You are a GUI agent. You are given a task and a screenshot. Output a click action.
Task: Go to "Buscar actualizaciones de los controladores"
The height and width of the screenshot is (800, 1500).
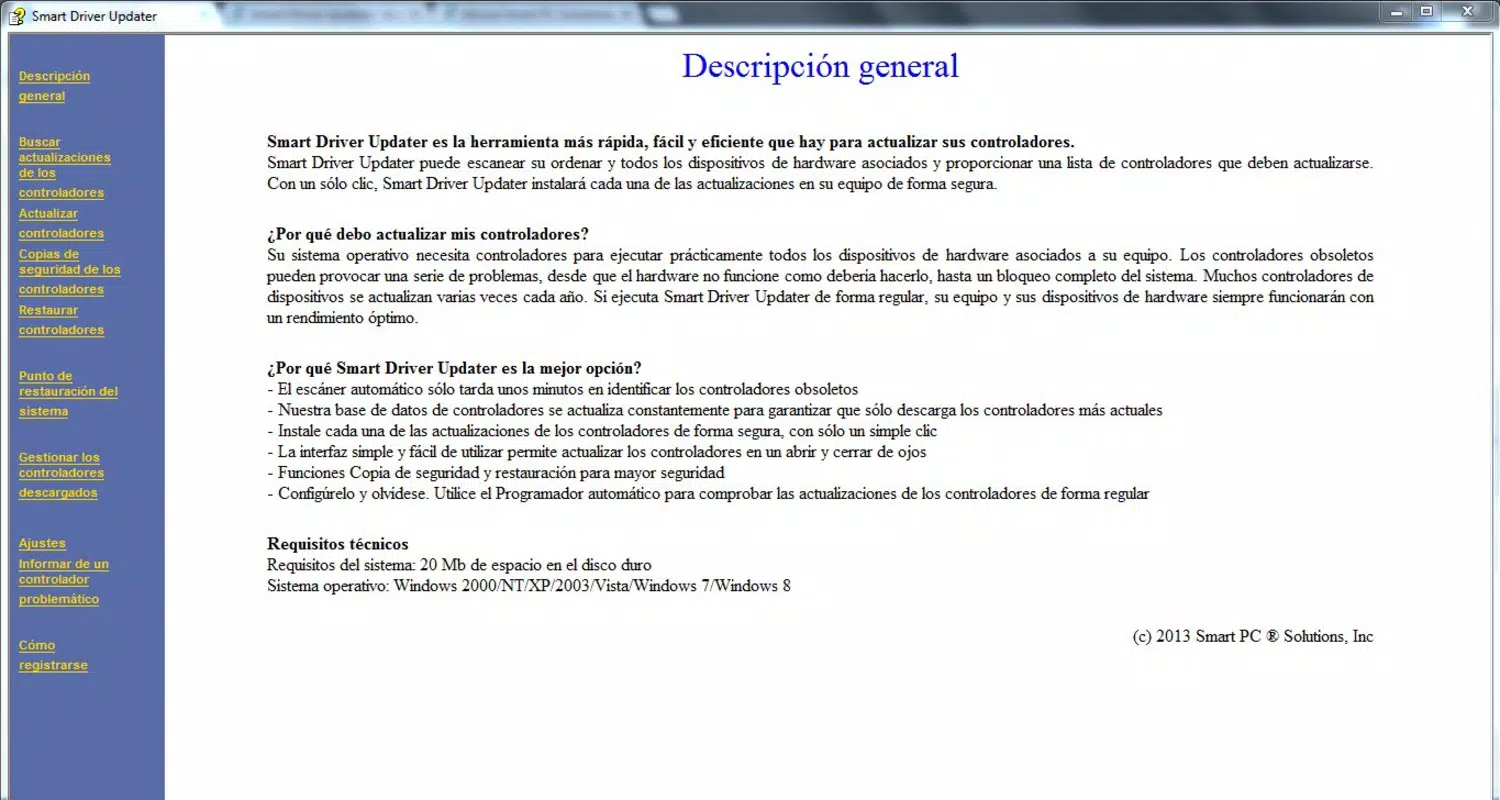point(65,167)
